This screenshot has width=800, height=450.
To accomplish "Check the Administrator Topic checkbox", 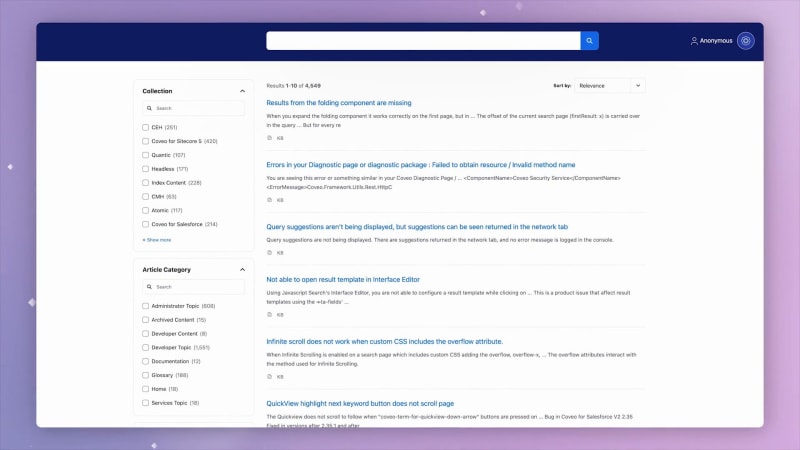I will (145, 306).
